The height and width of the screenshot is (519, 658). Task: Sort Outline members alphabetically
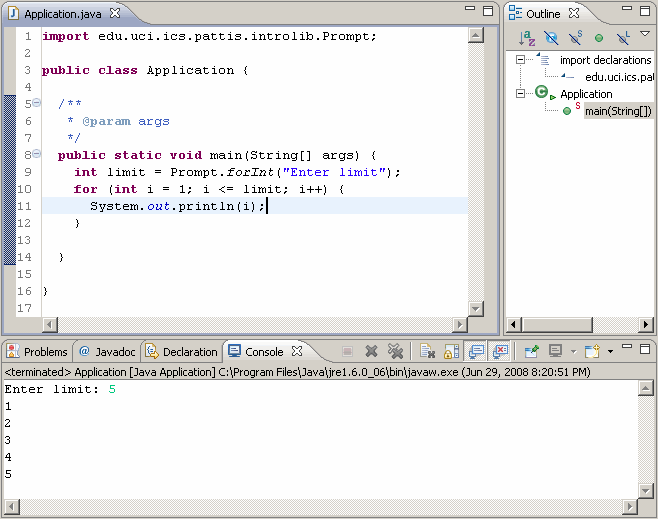point(528,38)
